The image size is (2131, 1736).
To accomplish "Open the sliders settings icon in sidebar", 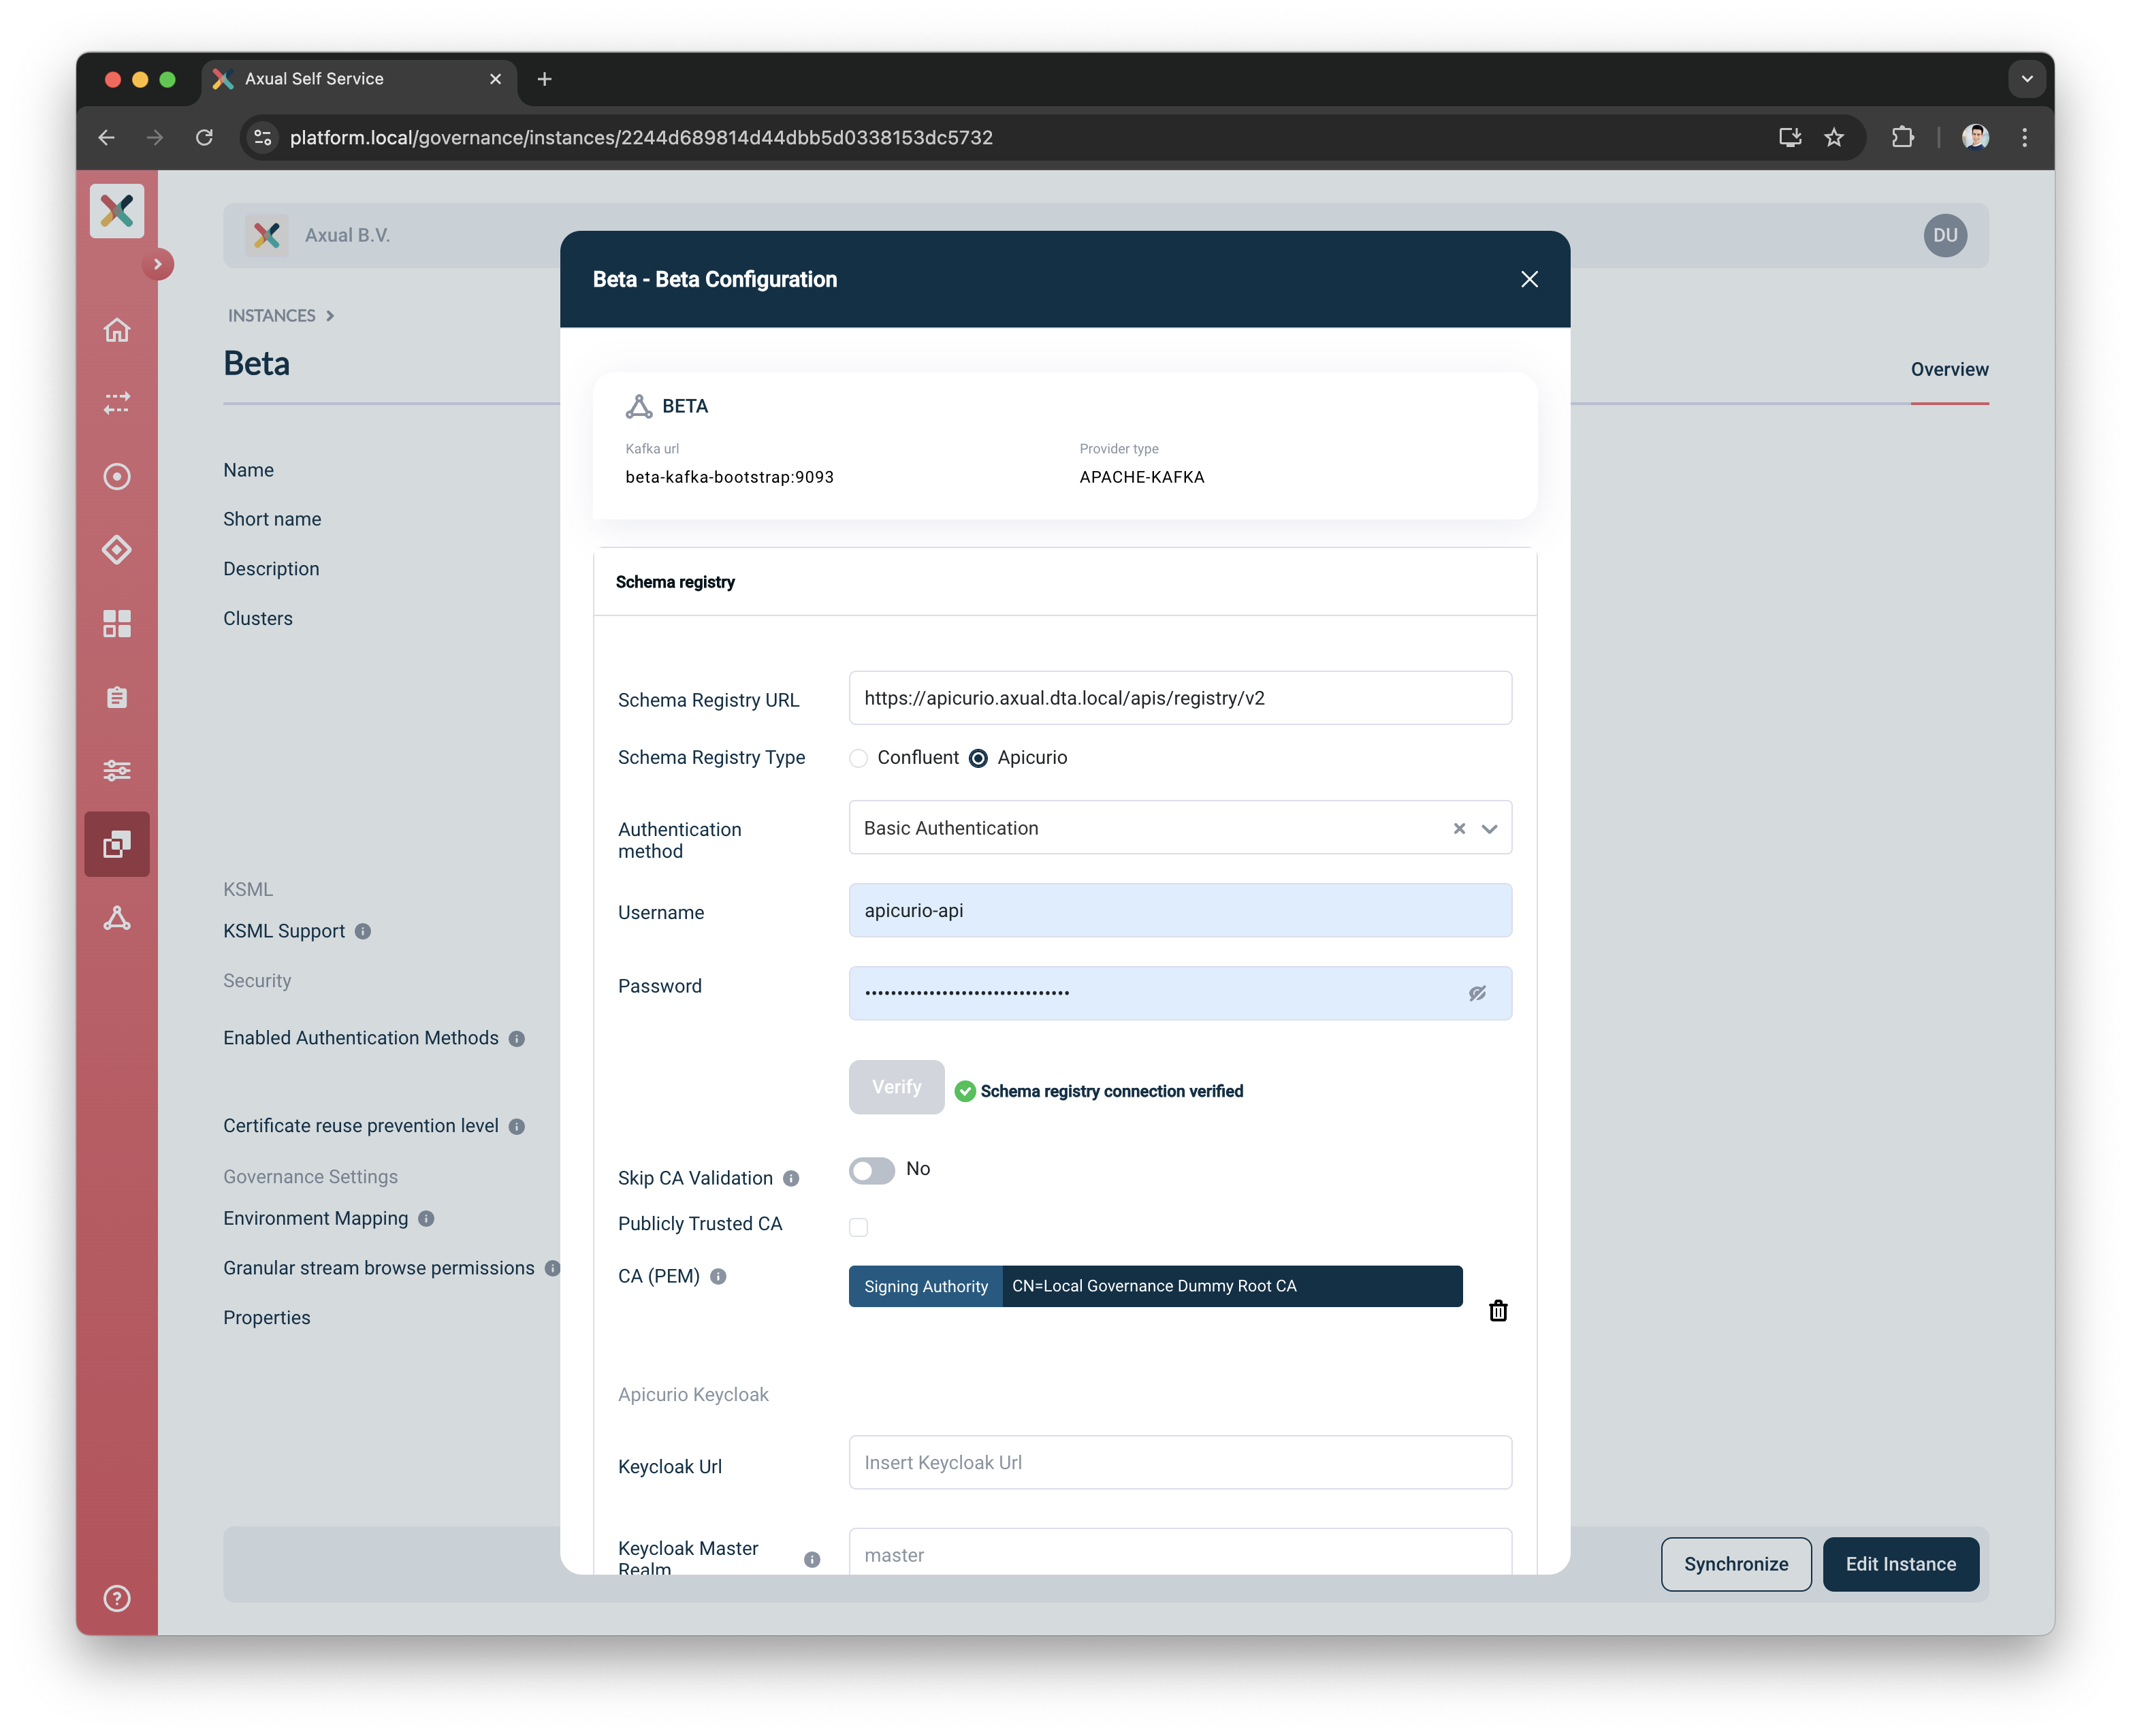I will coord(117,770).
